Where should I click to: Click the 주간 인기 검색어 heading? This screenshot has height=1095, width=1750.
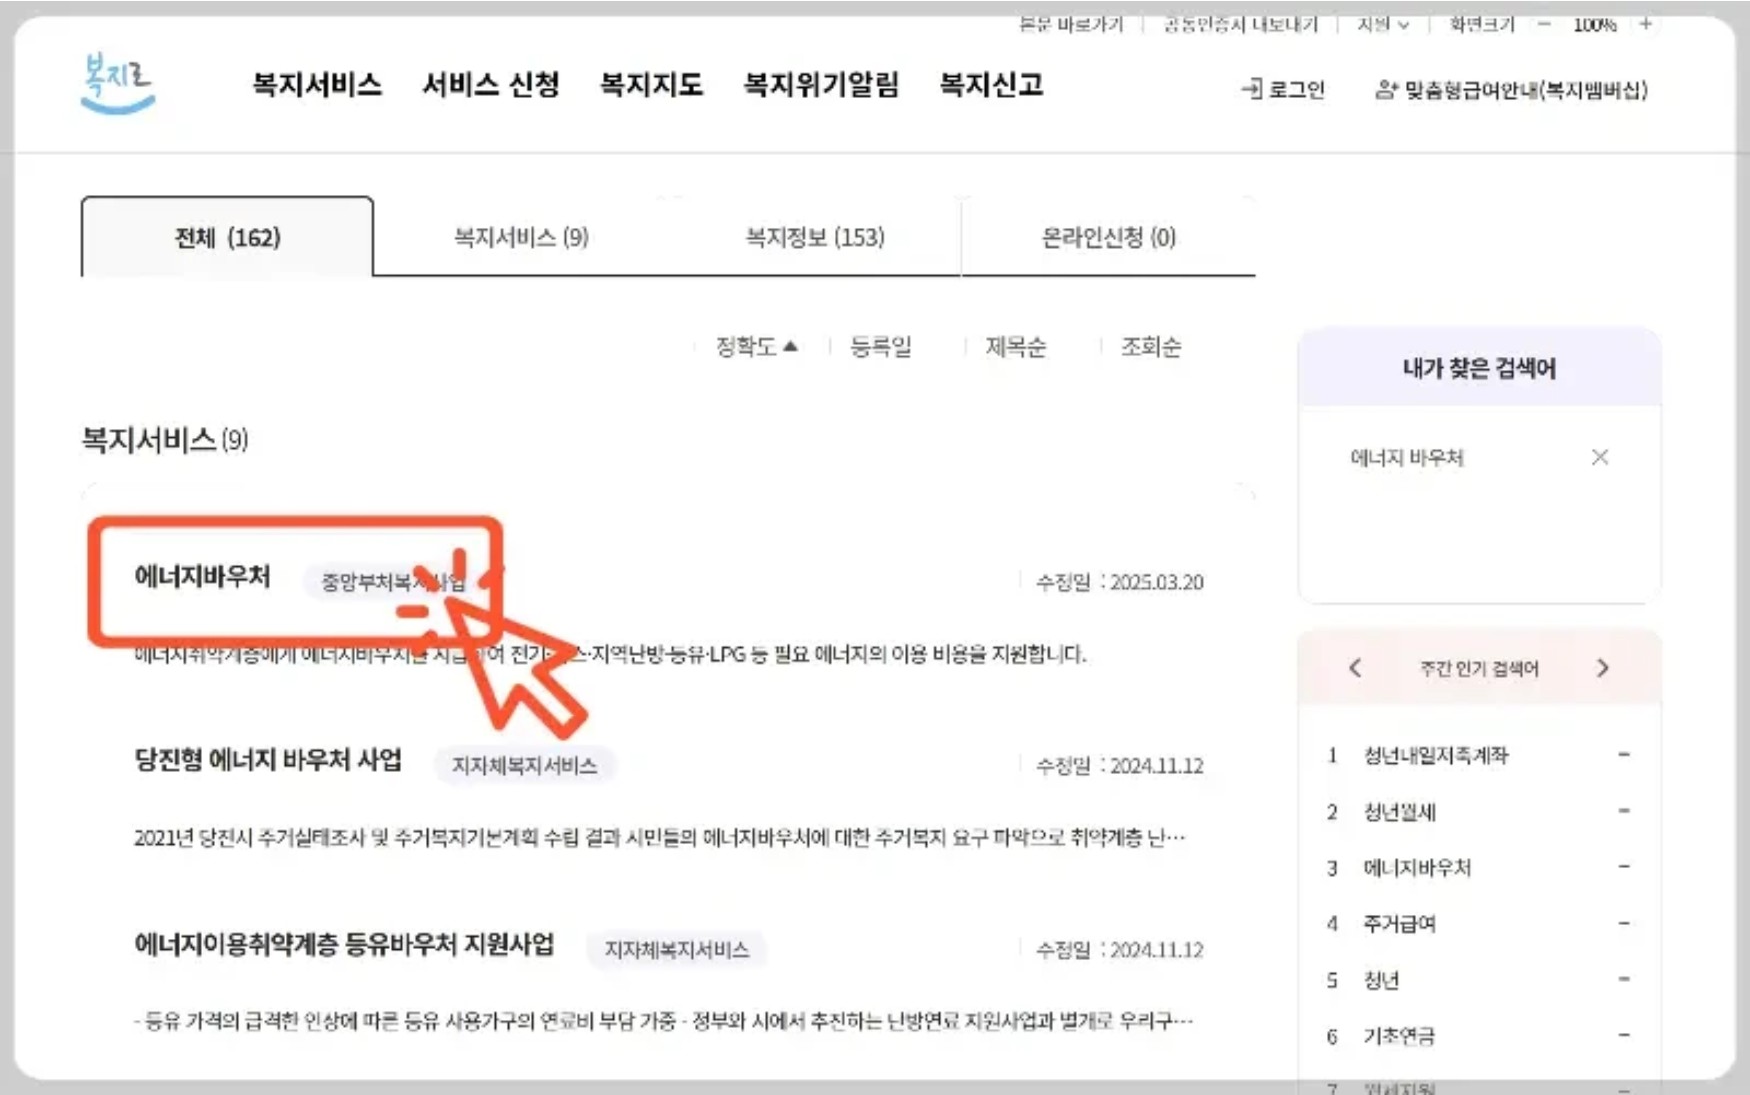click(x=1479, y=668)
